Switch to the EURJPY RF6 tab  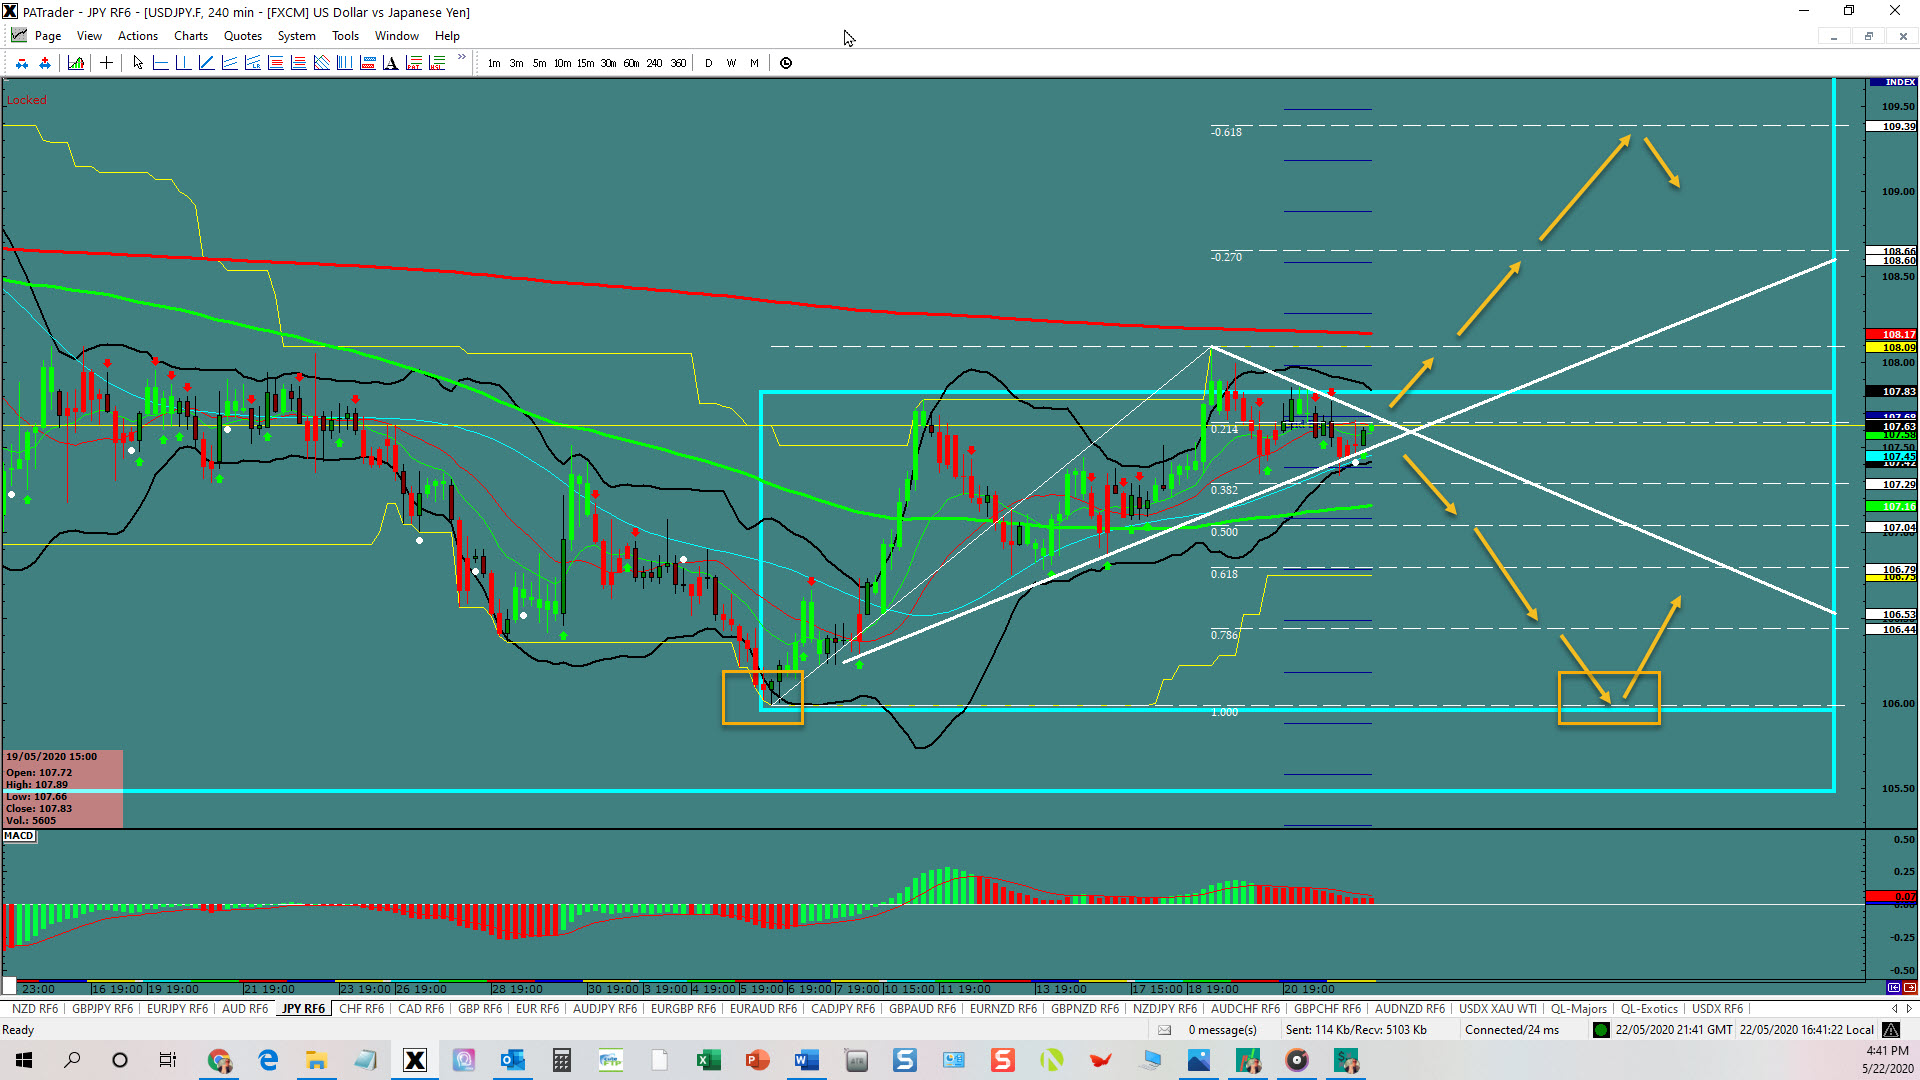point(177,1009)
